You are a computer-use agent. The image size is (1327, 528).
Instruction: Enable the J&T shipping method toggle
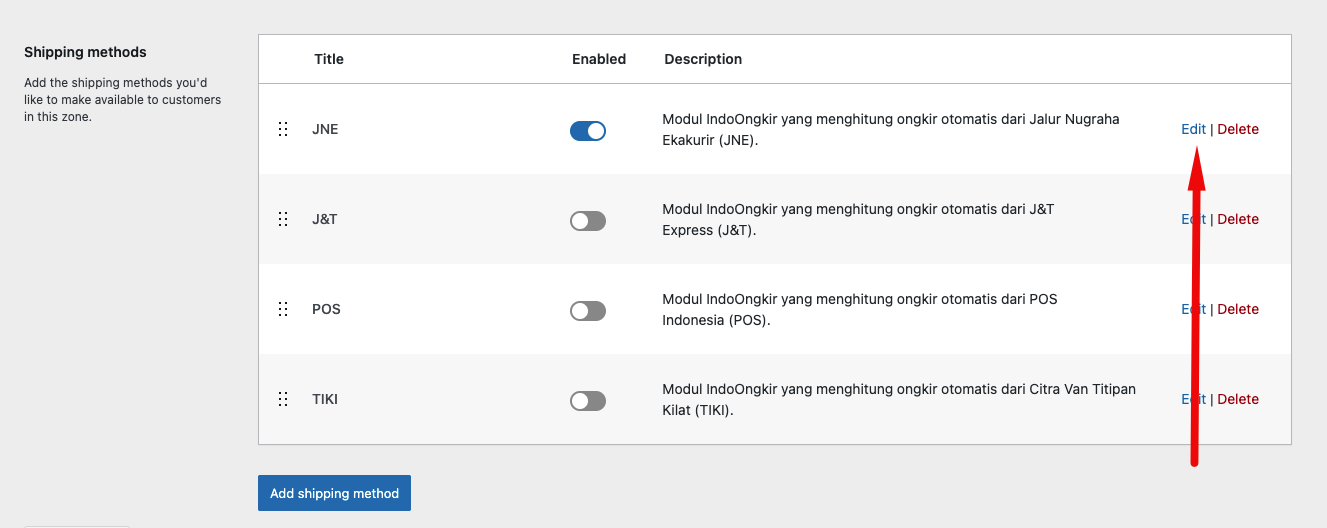(x=588, y=221)
